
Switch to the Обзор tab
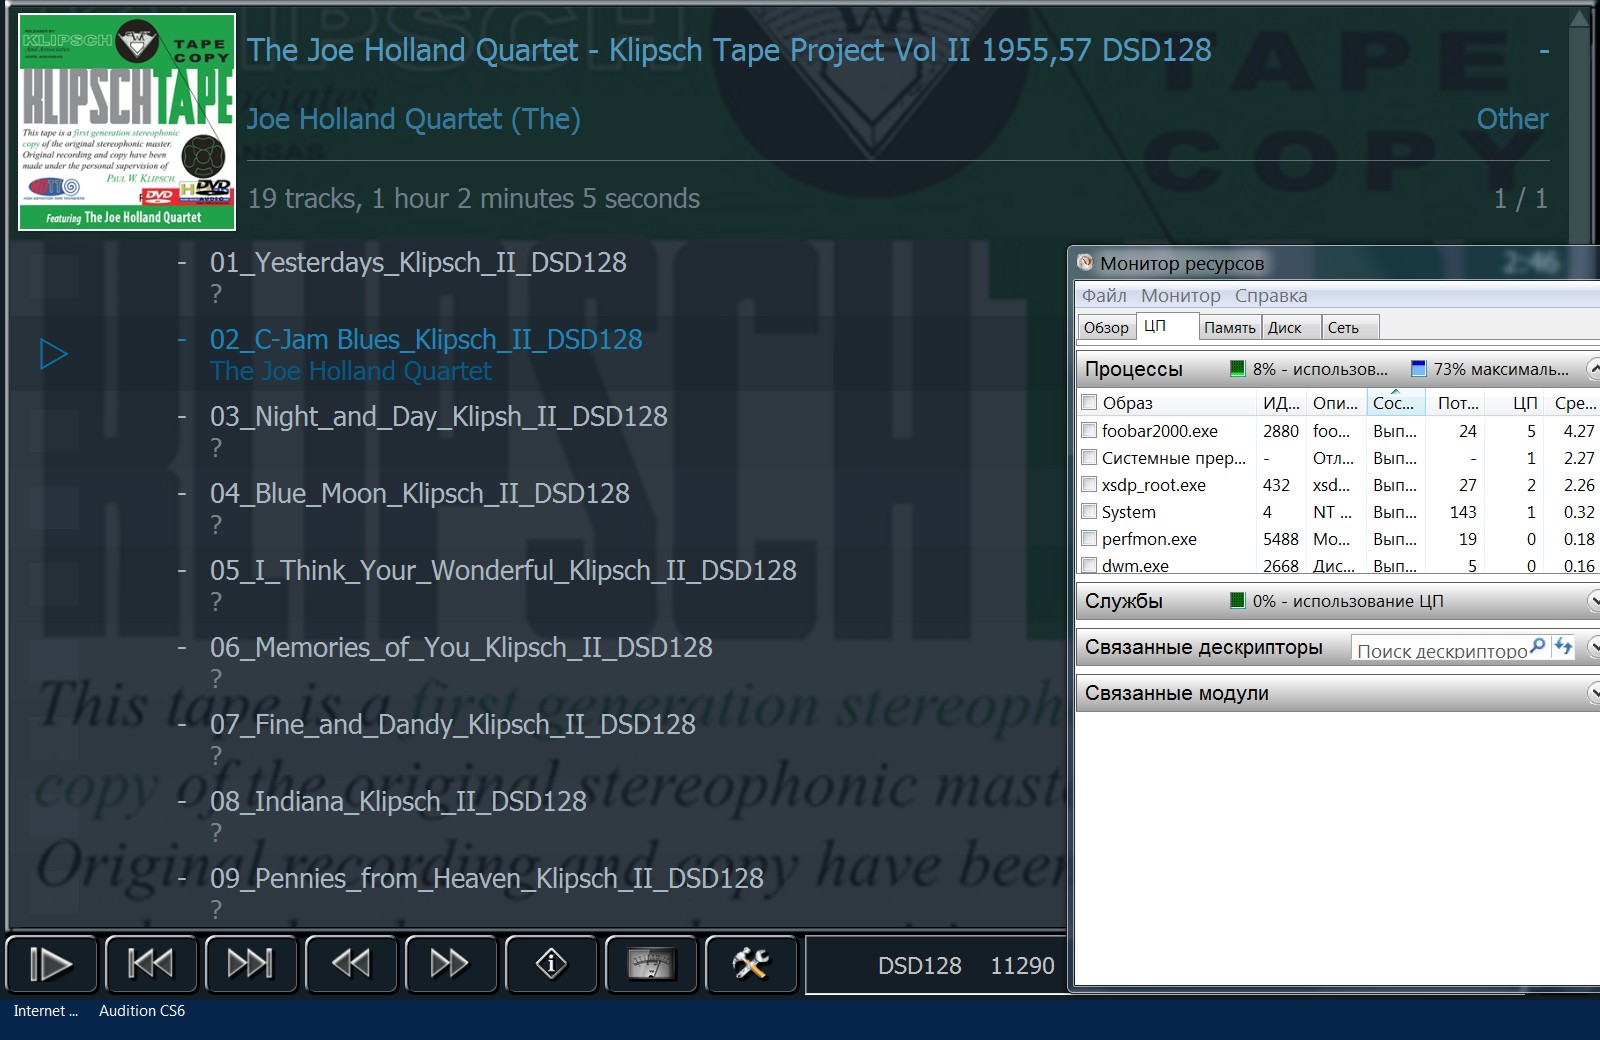1106,328
